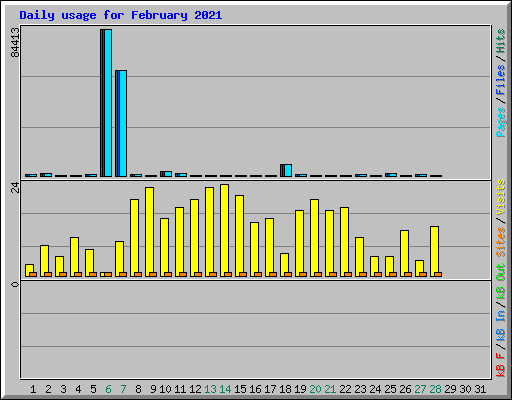Click the yellow visits bar for day 26
The width and height of the screenshot is (512, 400).
pyautogui.click(x=404, y=253)
